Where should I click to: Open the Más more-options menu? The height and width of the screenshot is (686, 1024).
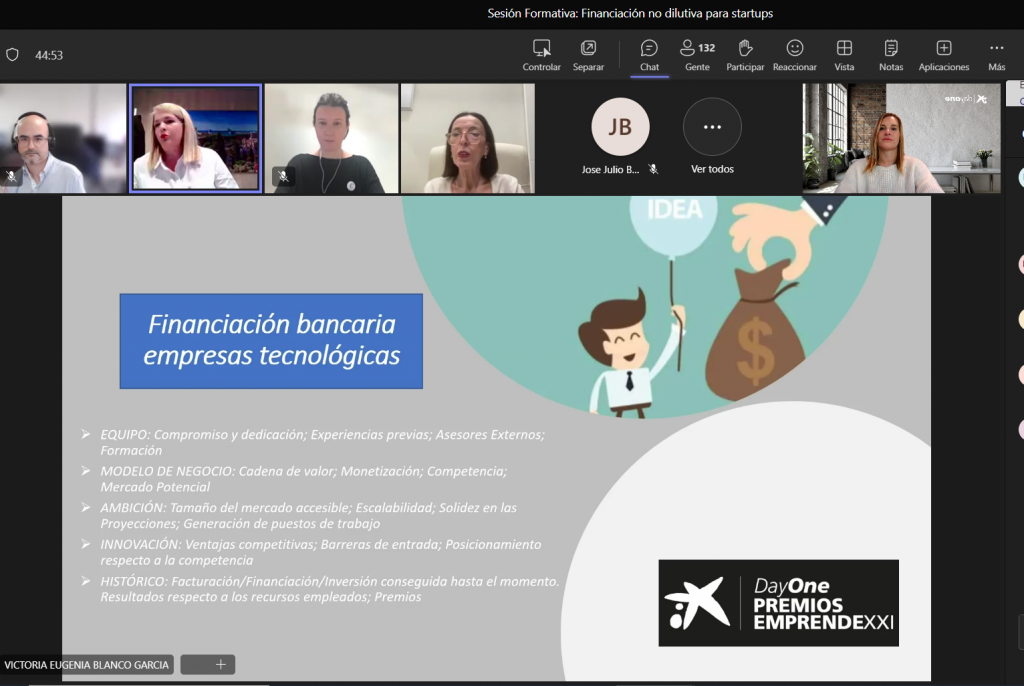tap(997, 56)
